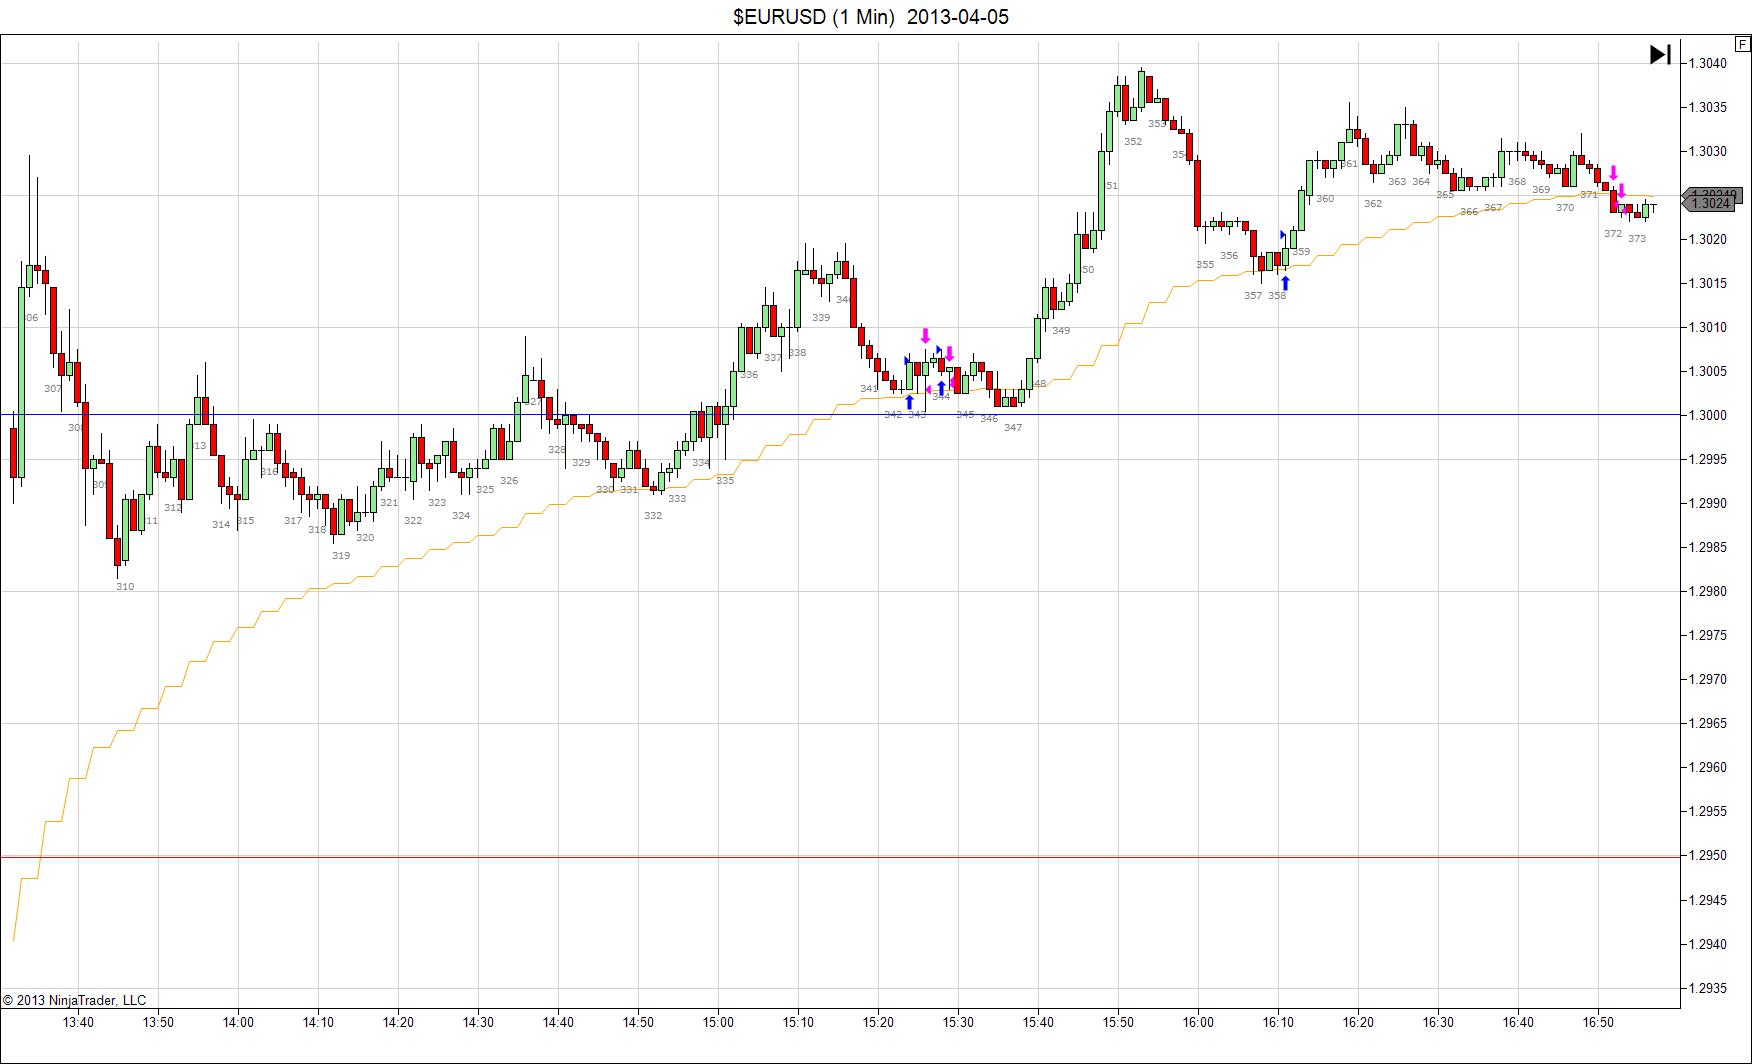1752x1064 pixels.
Task: Click the 1.3040 price axis label
Action: (1707, 63)
